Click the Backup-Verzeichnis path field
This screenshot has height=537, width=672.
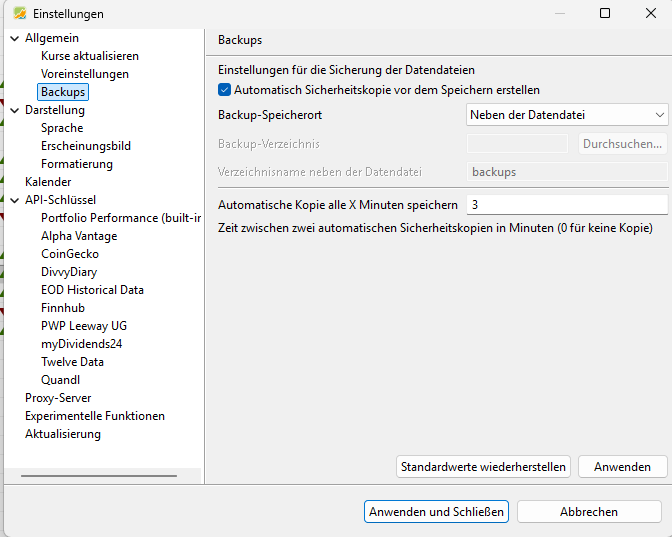click(517, 144)
